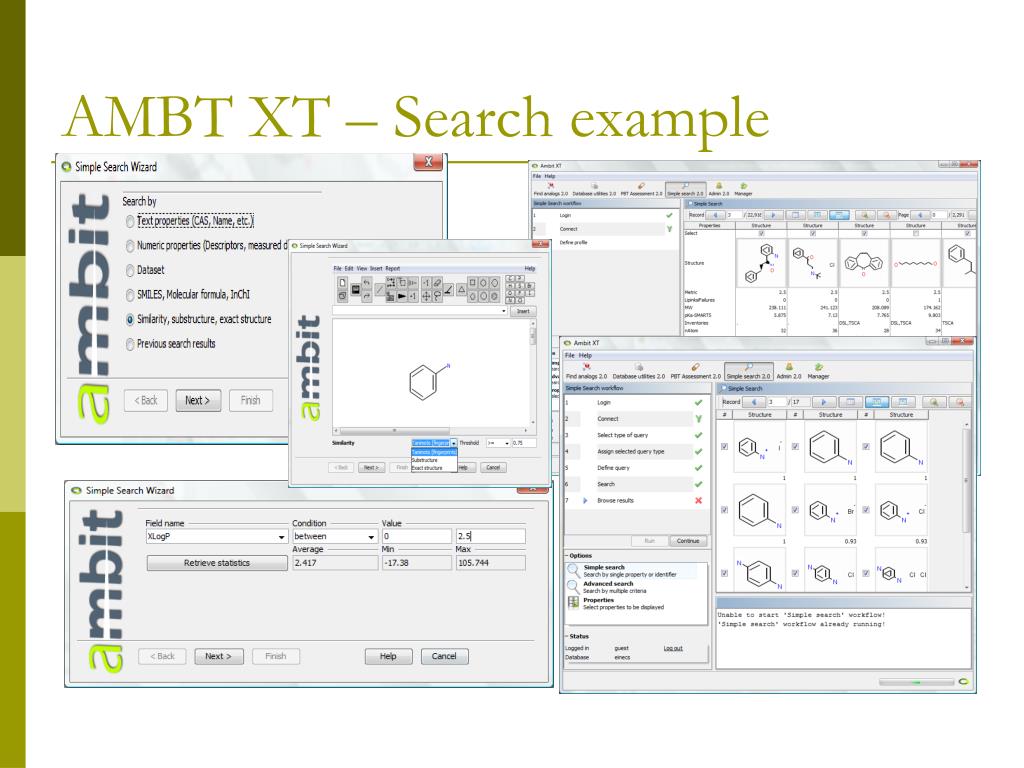Open the Similarity method dropdown
The width and height of the screenshot is (1024, 768).
453,443
